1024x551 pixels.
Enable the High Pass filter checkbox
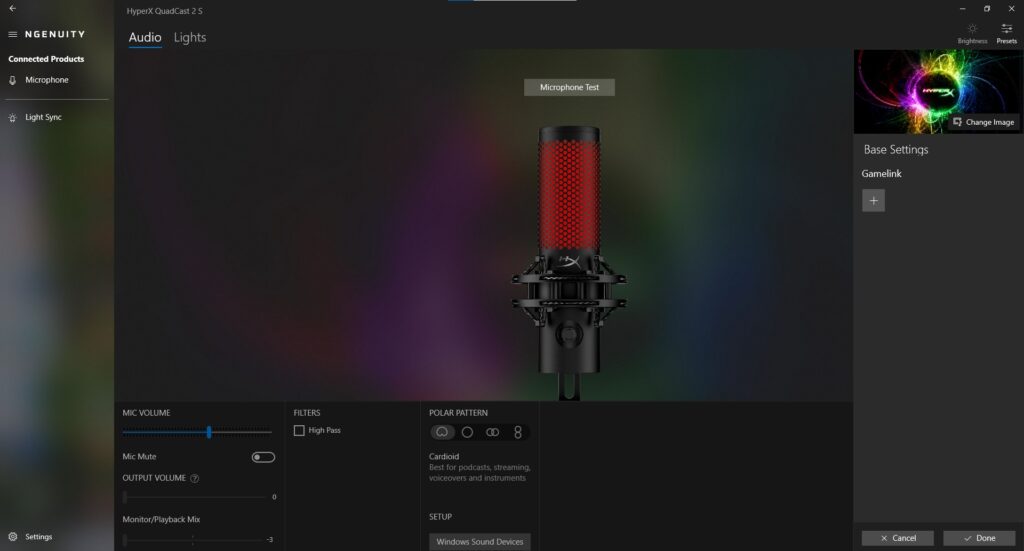(299, 431)
